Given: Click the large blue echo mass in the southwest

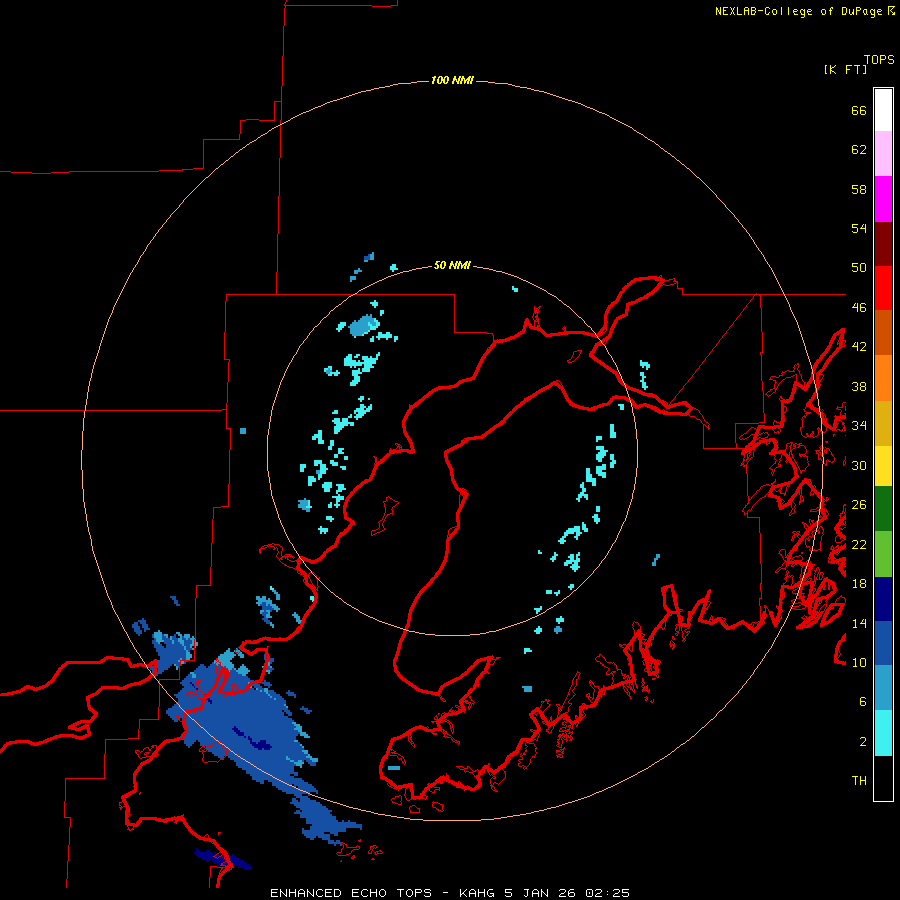Looking at the screenshot, I should point(247,723).
